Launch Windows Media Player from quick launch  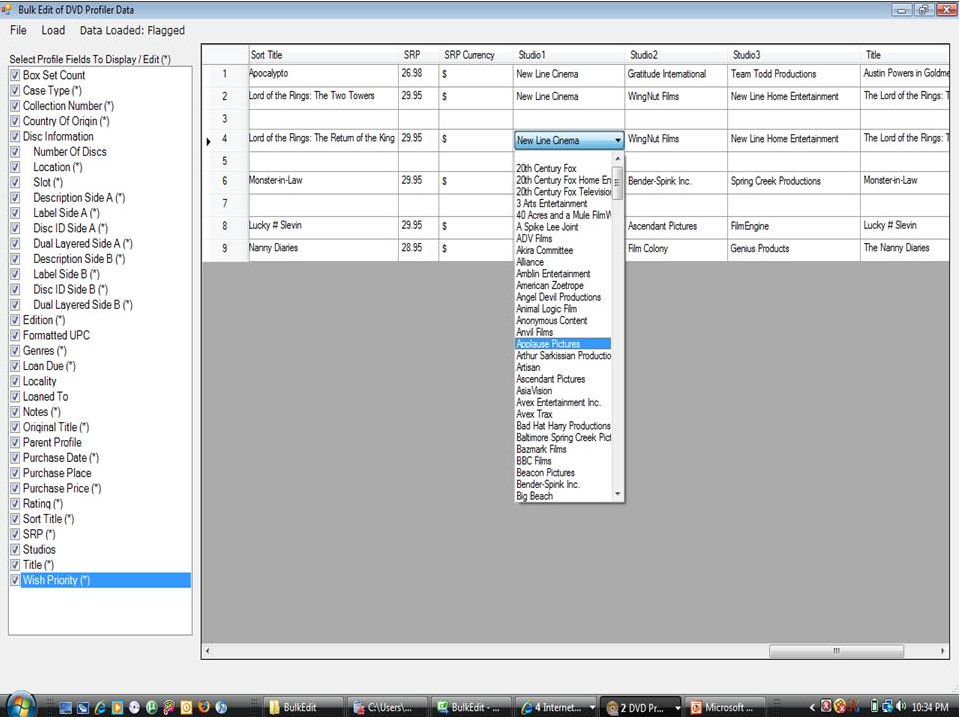pyautogui.click(x=117, y=707)
